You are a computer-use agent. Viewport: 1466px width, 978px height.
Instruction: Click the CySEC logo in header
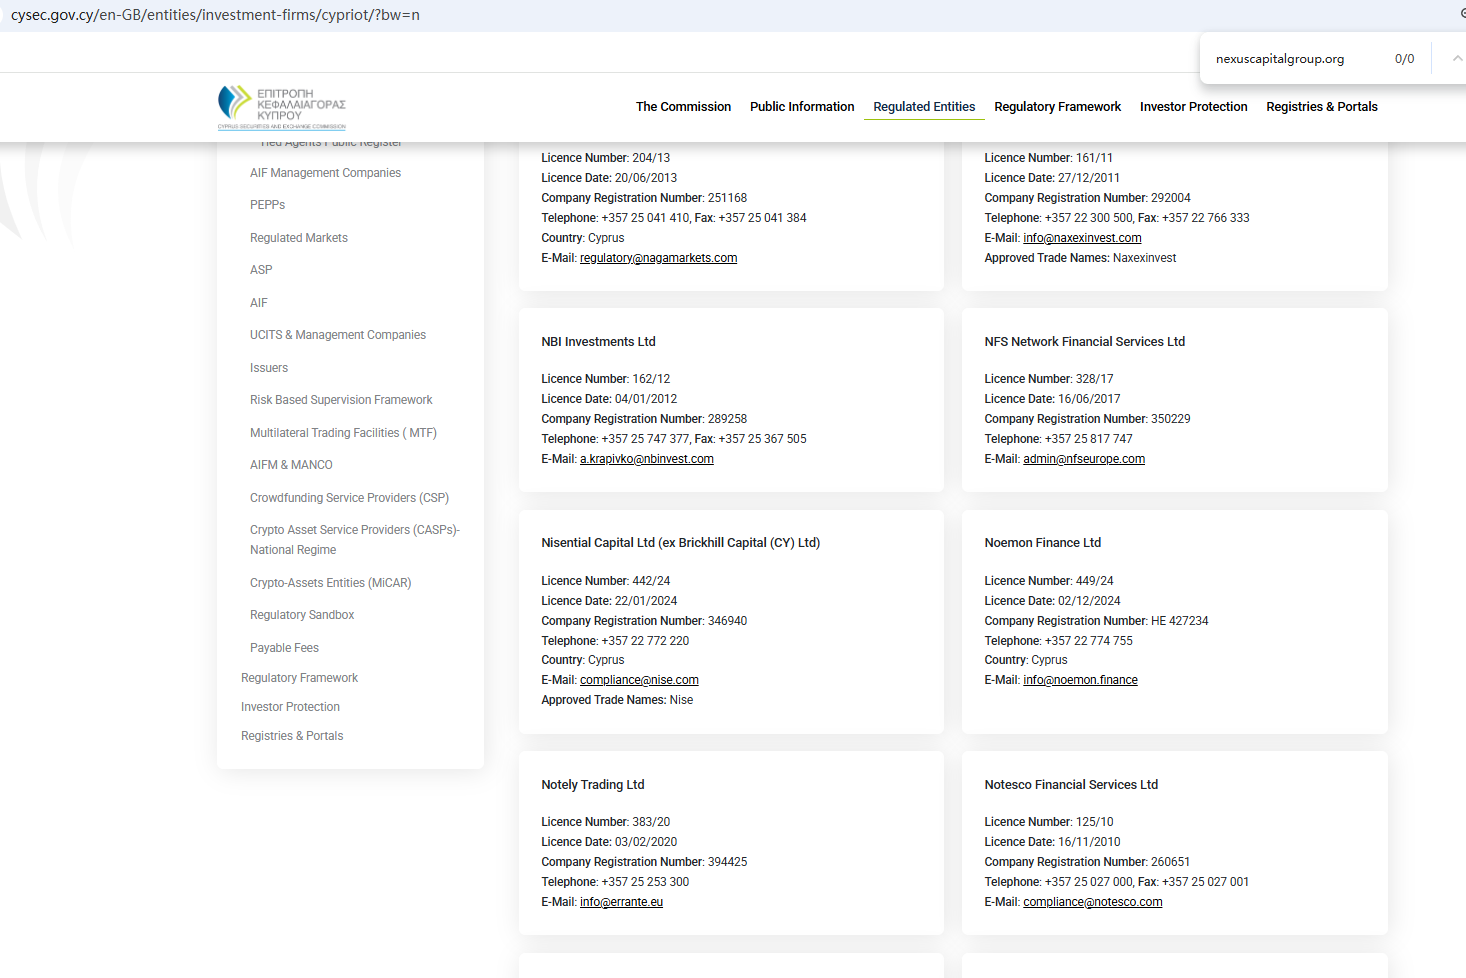pos(282,107)
